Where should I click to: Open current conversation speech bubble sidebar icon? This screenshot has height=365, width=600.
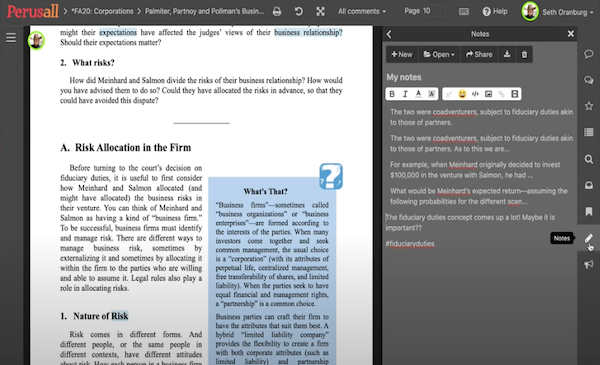click(x=589, y=54)
